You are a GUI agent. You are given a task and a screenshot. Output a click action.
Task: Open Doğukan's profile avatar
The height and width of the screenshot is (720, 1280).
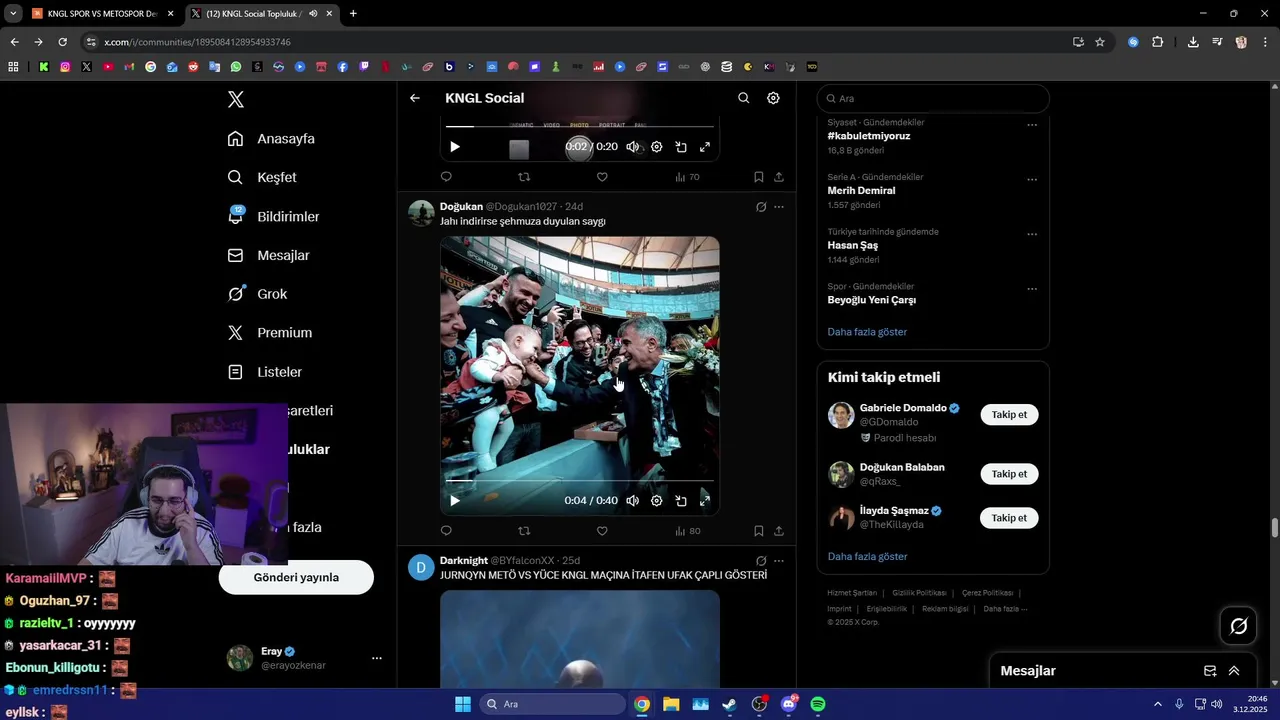421,213
